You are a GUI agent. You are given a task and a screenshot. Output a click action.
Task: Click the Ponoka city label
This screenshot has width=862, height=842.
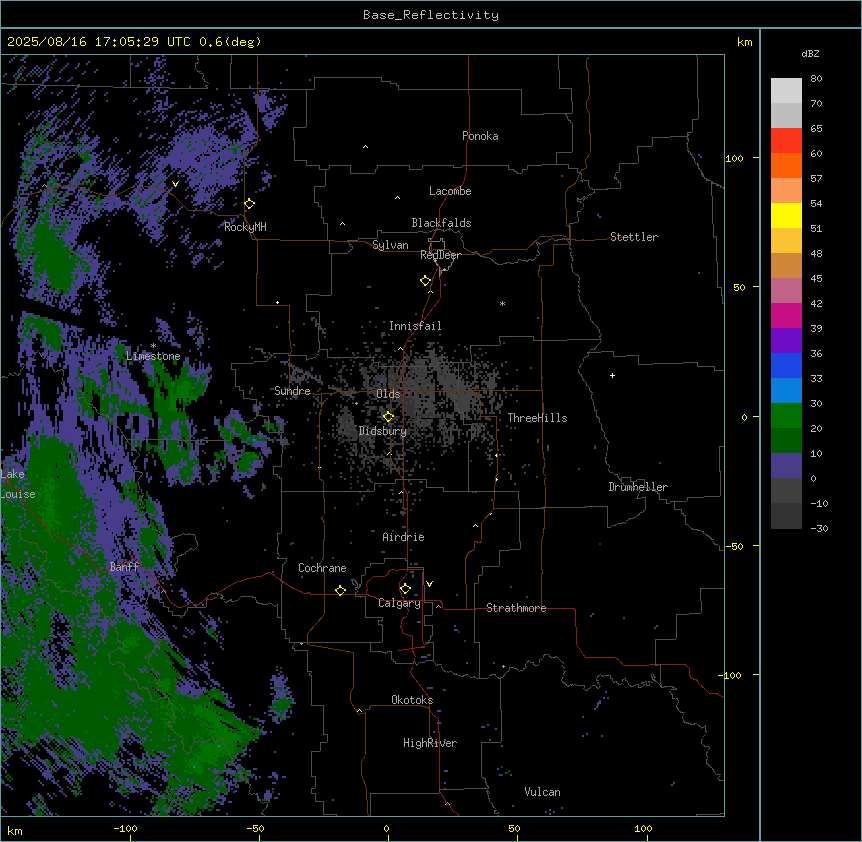tap(480, 136)
